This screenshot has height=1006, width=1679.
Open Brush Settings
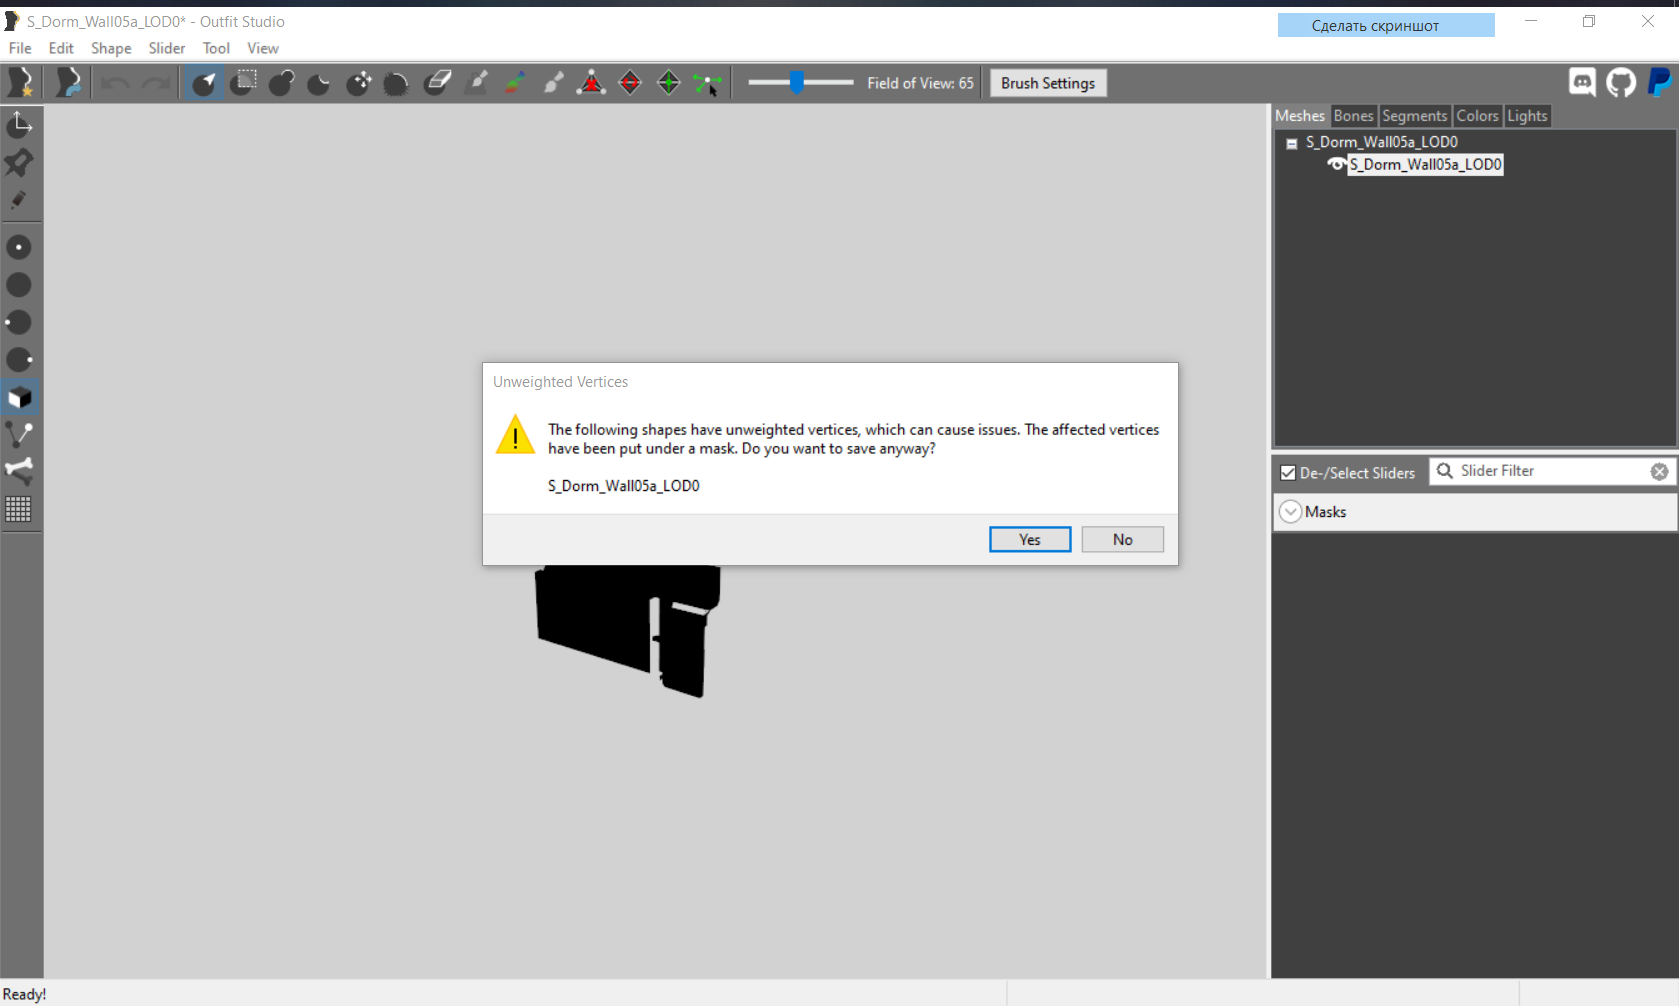pyautogui.click(x=1047, y=83)
